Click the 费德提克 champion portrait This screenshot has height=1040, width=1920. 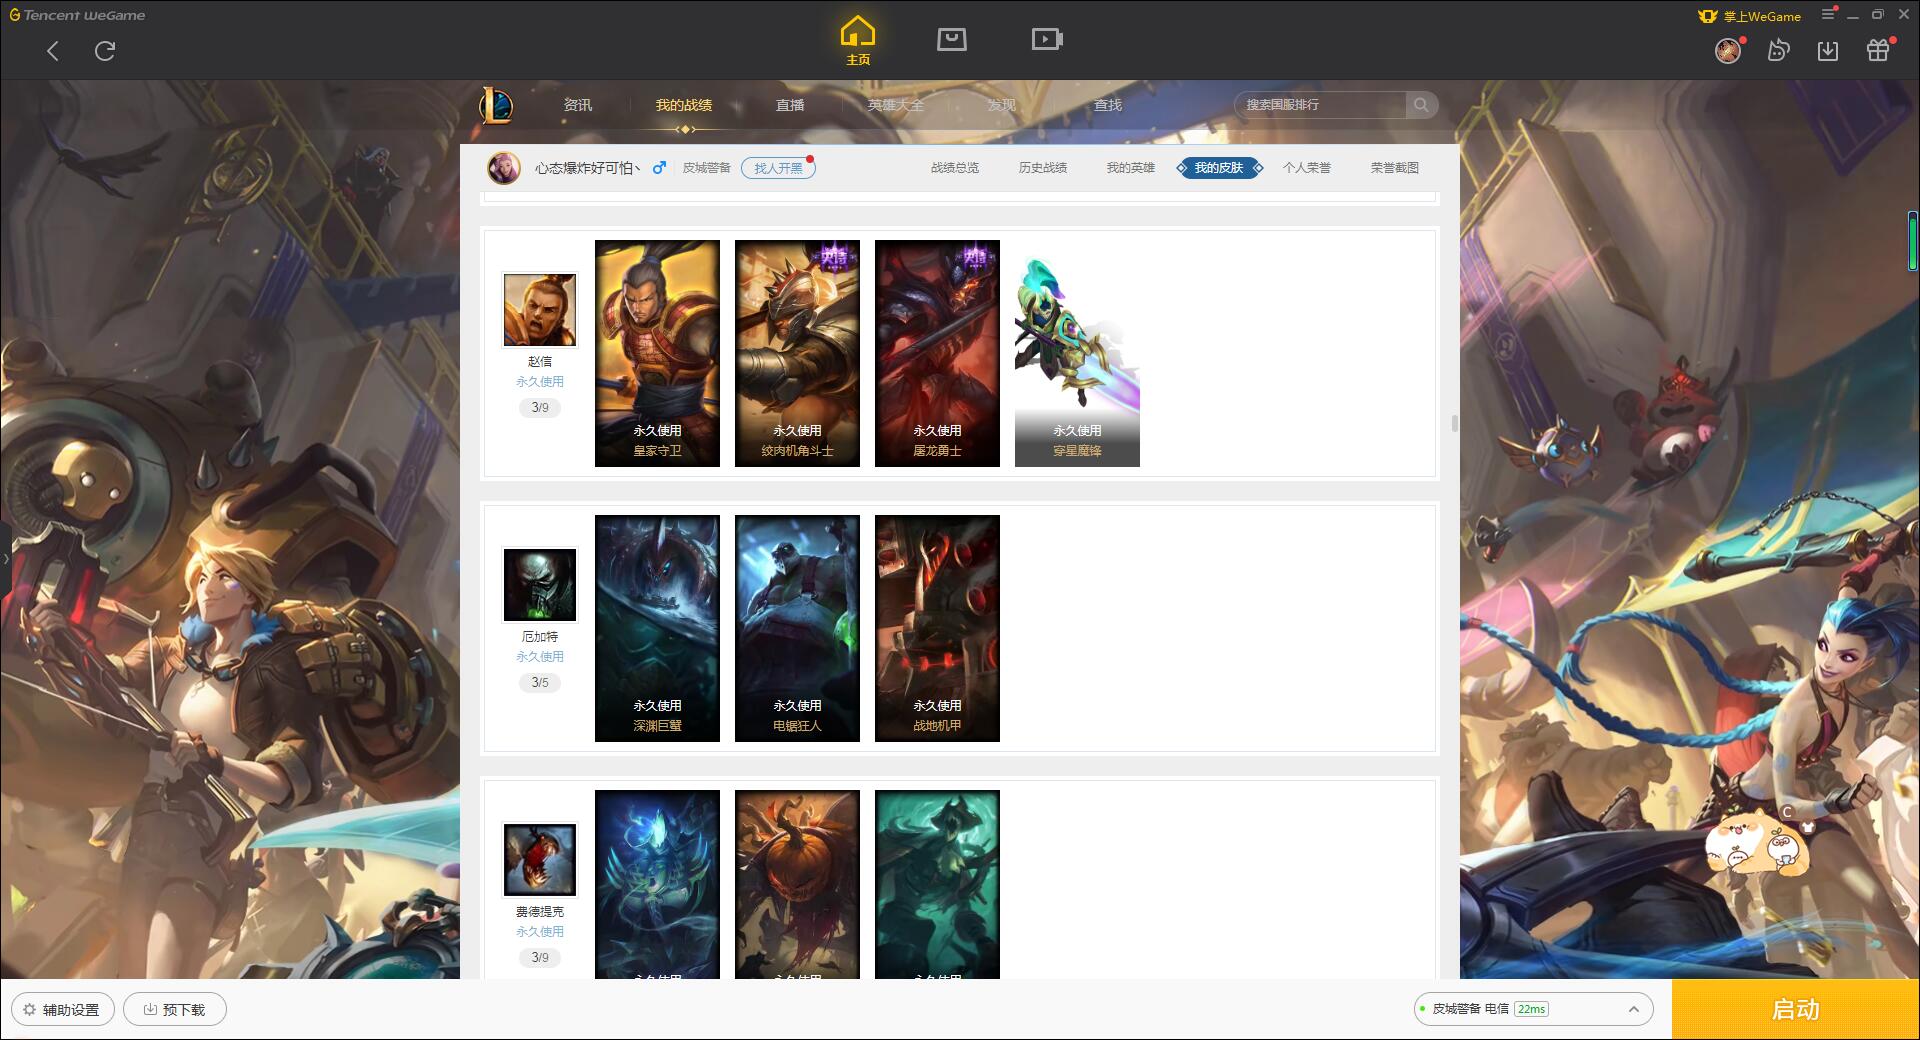[540, 860]
